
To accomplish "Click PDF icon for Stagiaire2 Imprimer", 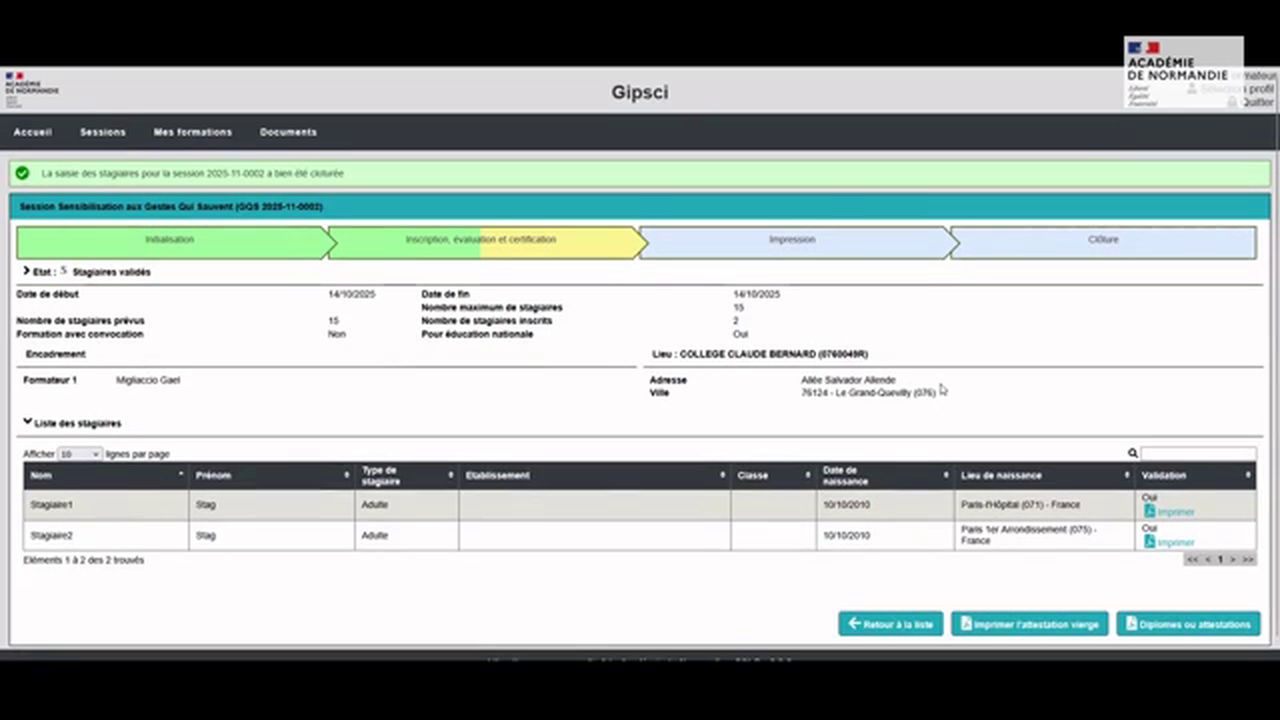I will tap(1149, 542).
